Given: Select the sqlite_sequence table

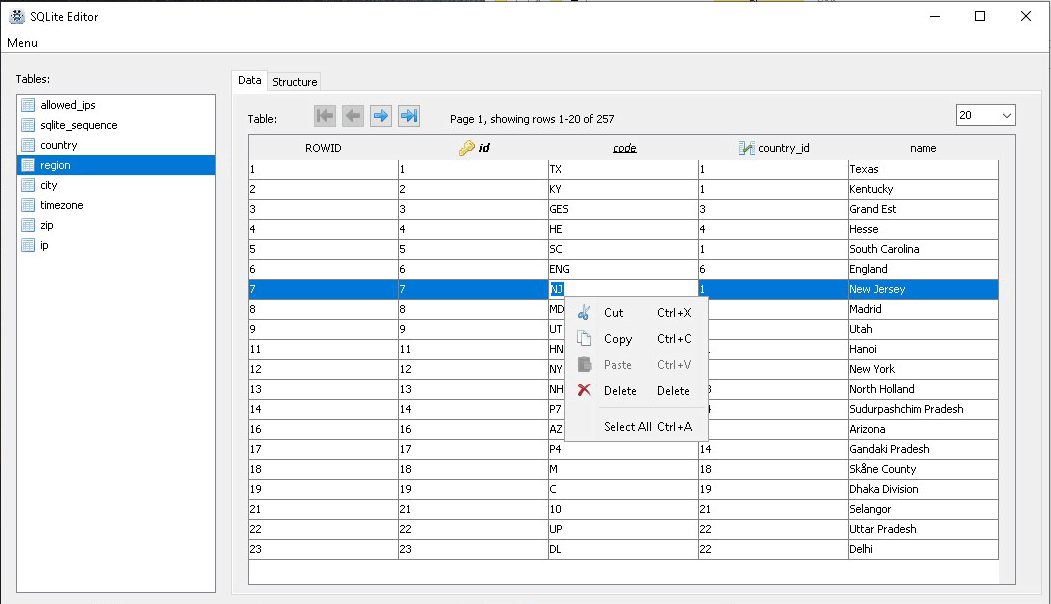Looking at the screenshot, I should coord(78,125).
